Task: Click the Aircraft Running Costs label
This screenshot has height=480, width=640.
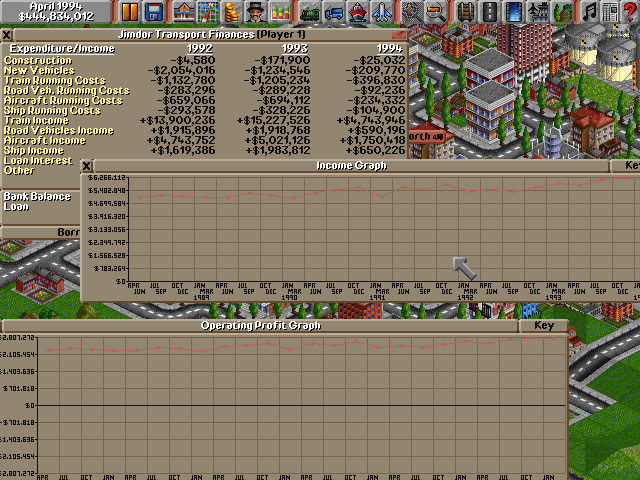Action: pyautogui.click(x=63, y=100)
